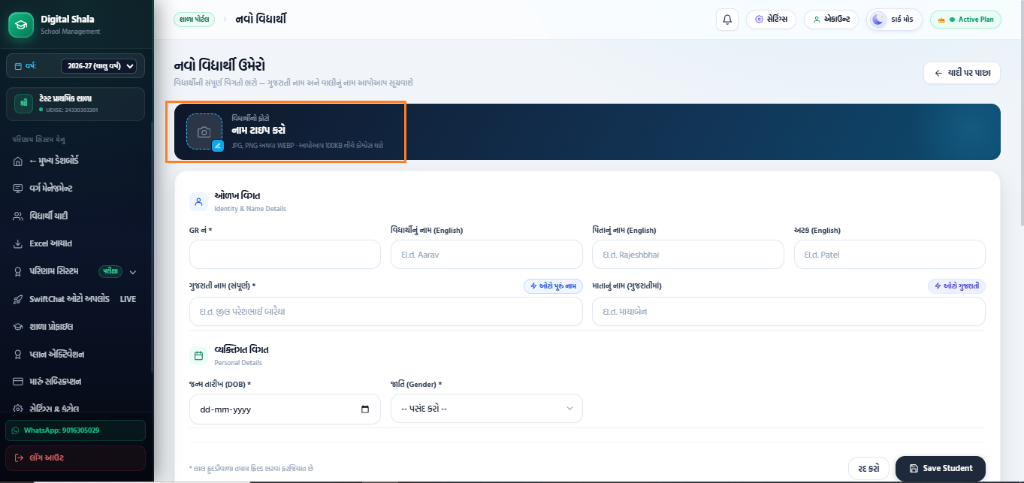This screenshot has width=1024, height=483.
Task: Open the account menu in top bar
Action: tap(831, 20)
